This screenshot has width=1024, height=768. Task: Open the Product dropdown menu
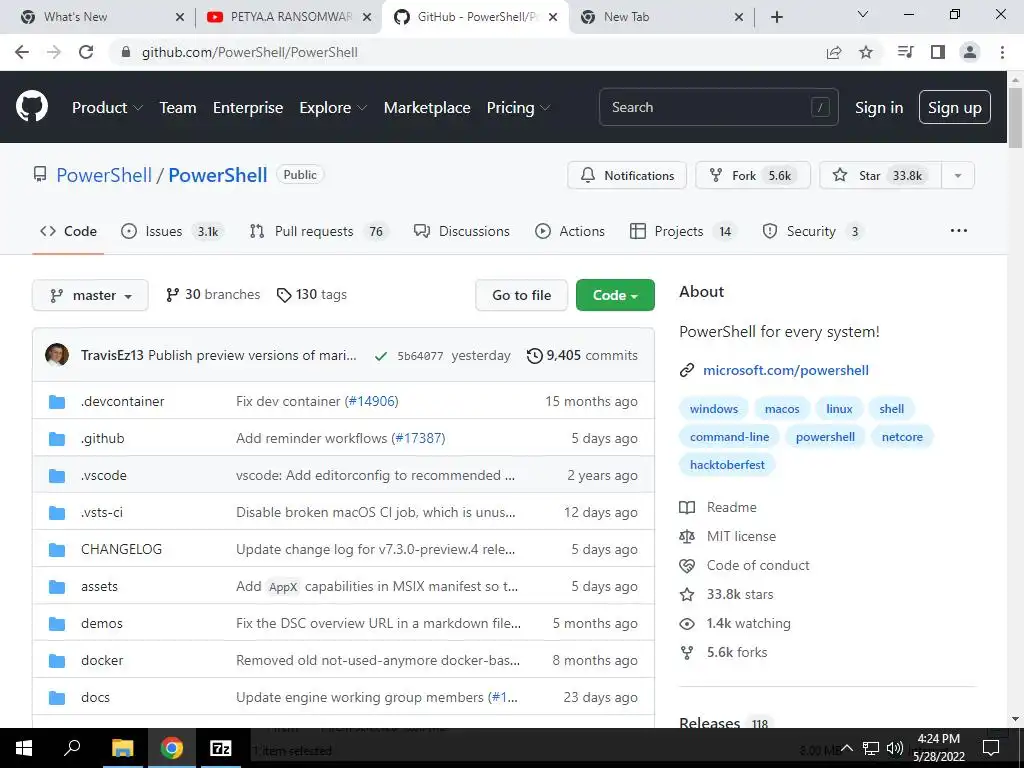coord(107,108)
